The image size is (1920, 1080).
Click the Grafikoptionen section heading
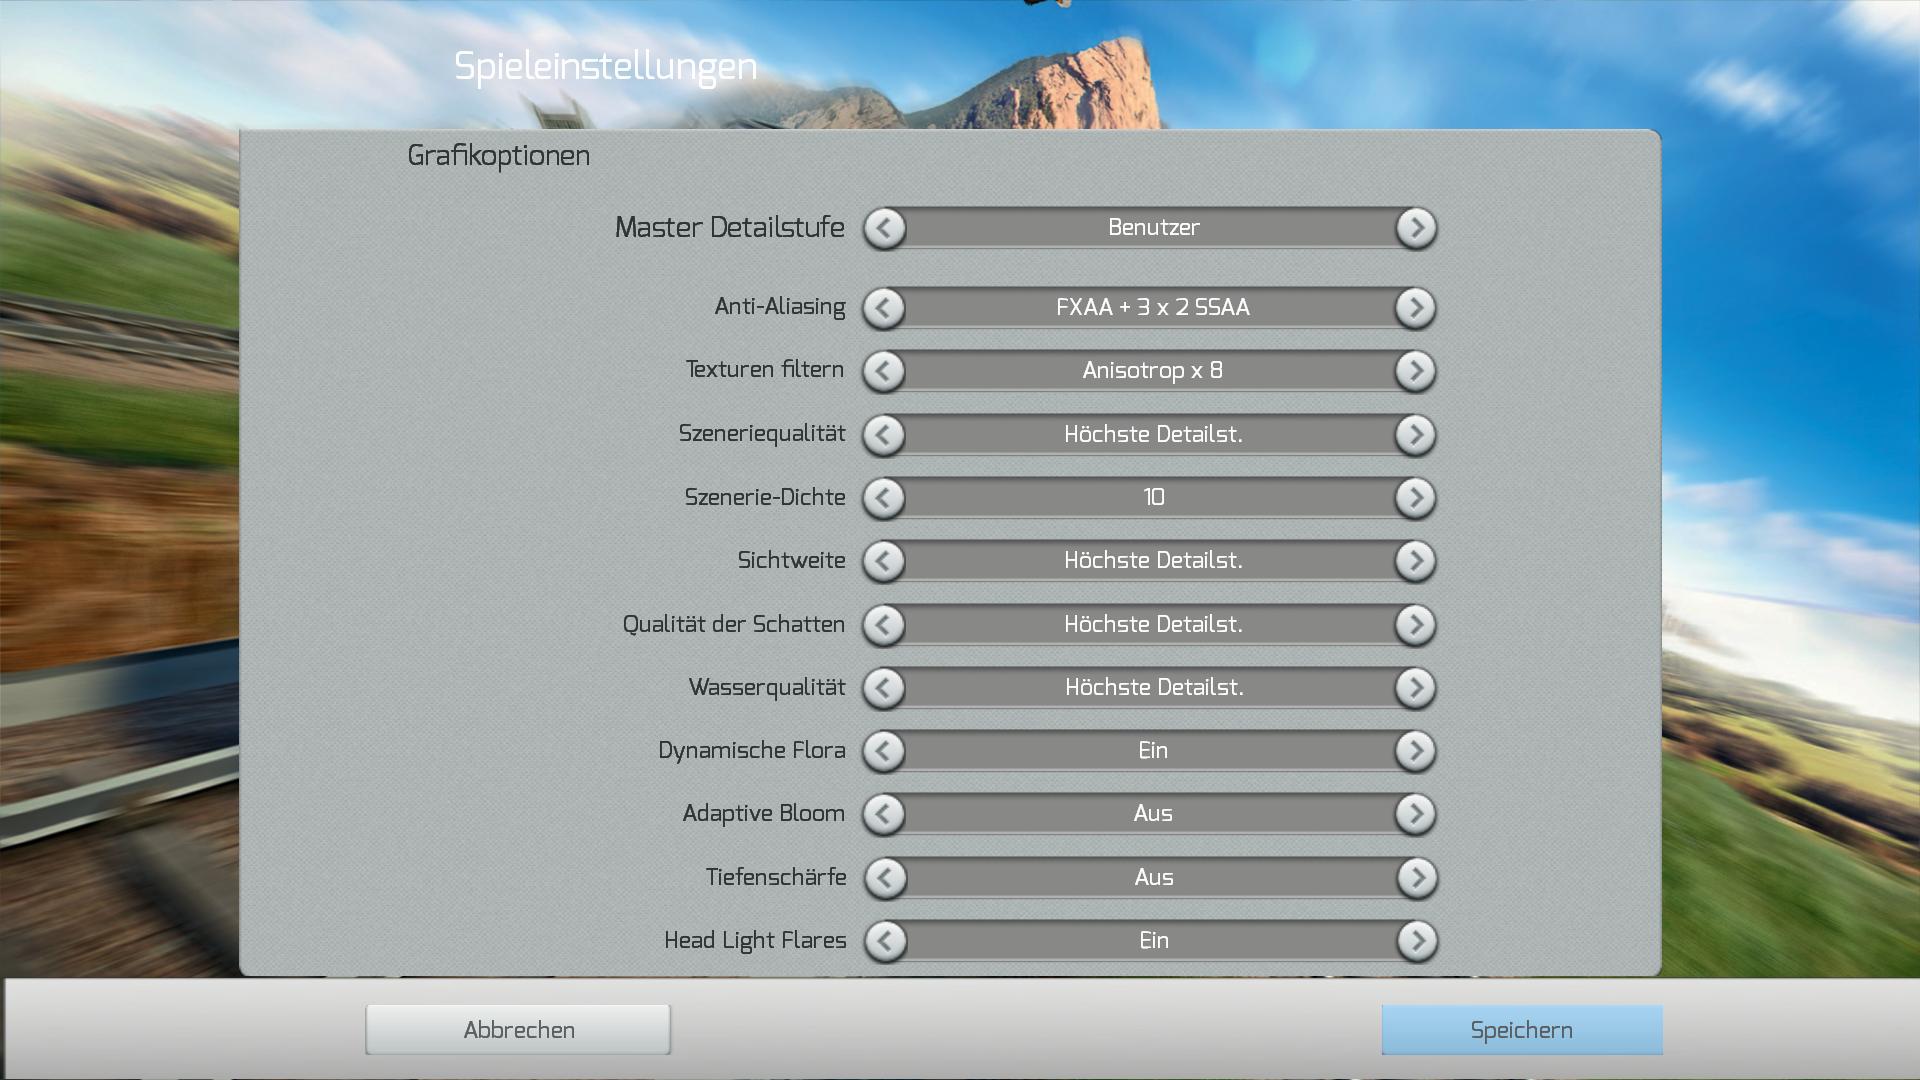coord(498,156)
